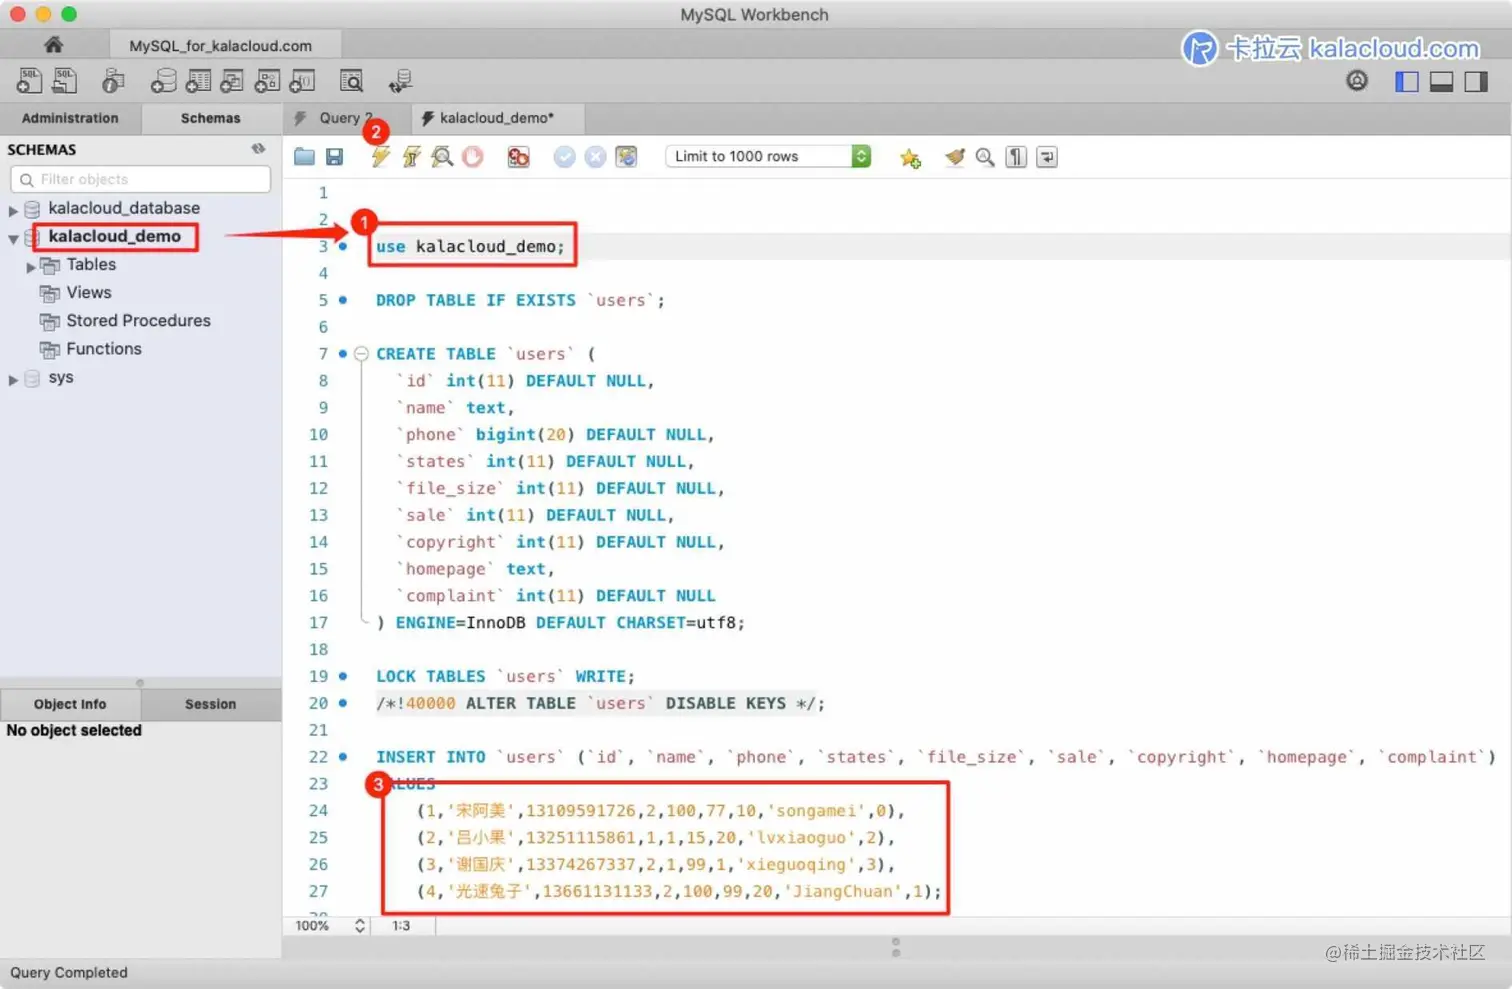This screenshot has width=1512, height=989.
Task: Save snippet with the star icon
Action: [x=910, y=157]
